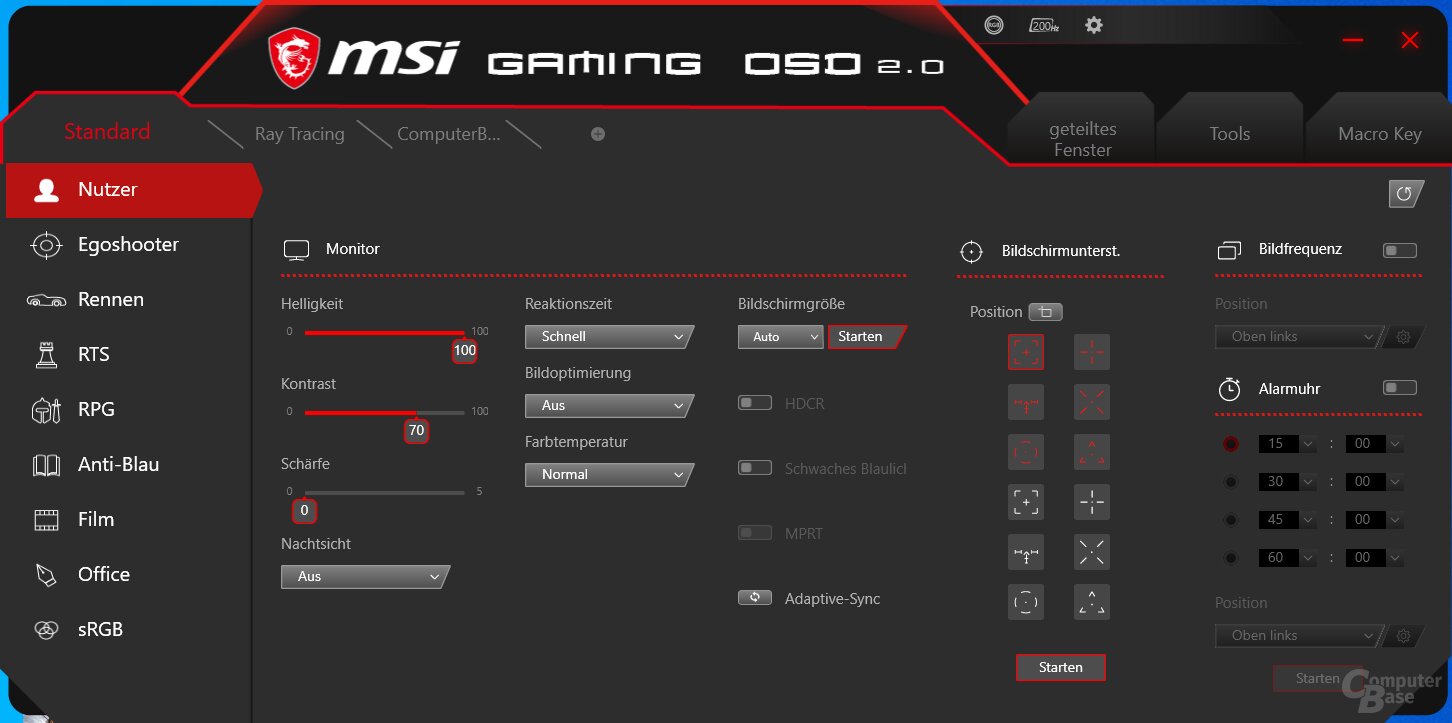
Task: Select the 30 minute alarm radio button
Action: [x=1231, y=482]
